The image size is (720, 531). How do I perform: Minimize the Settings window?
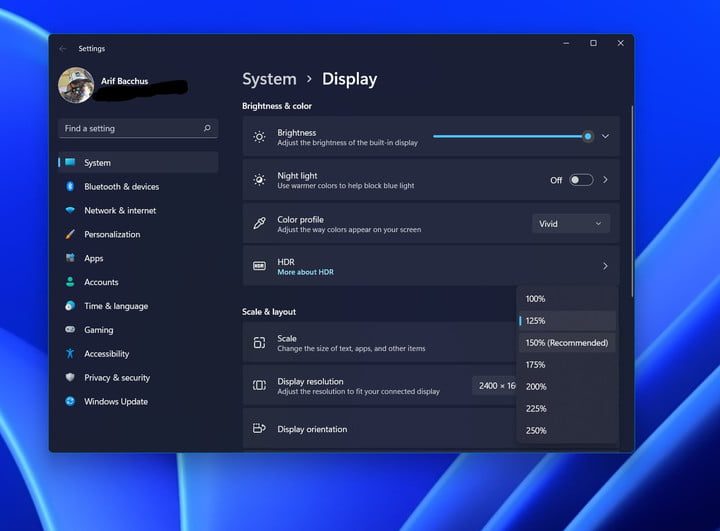(566, 43)
